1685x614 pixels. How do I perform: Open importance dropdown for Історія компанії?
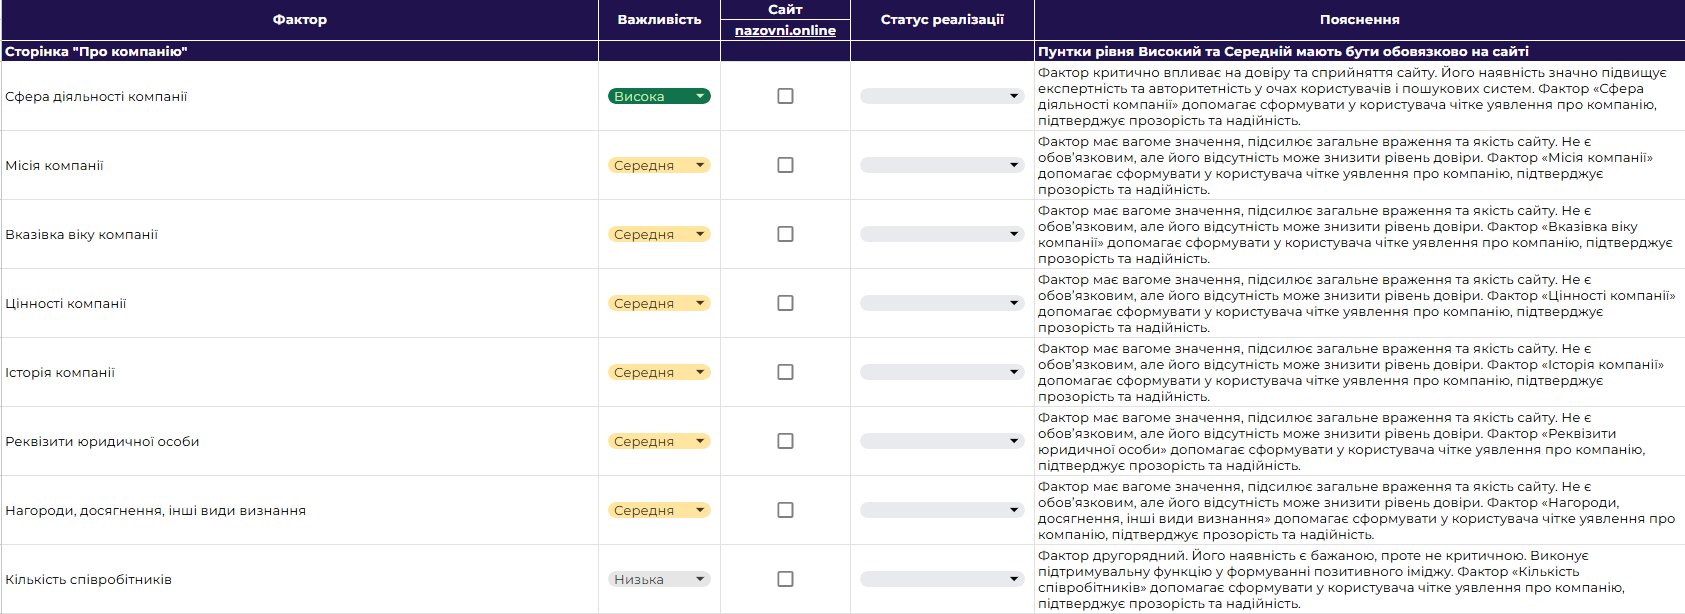coord(659,372)
